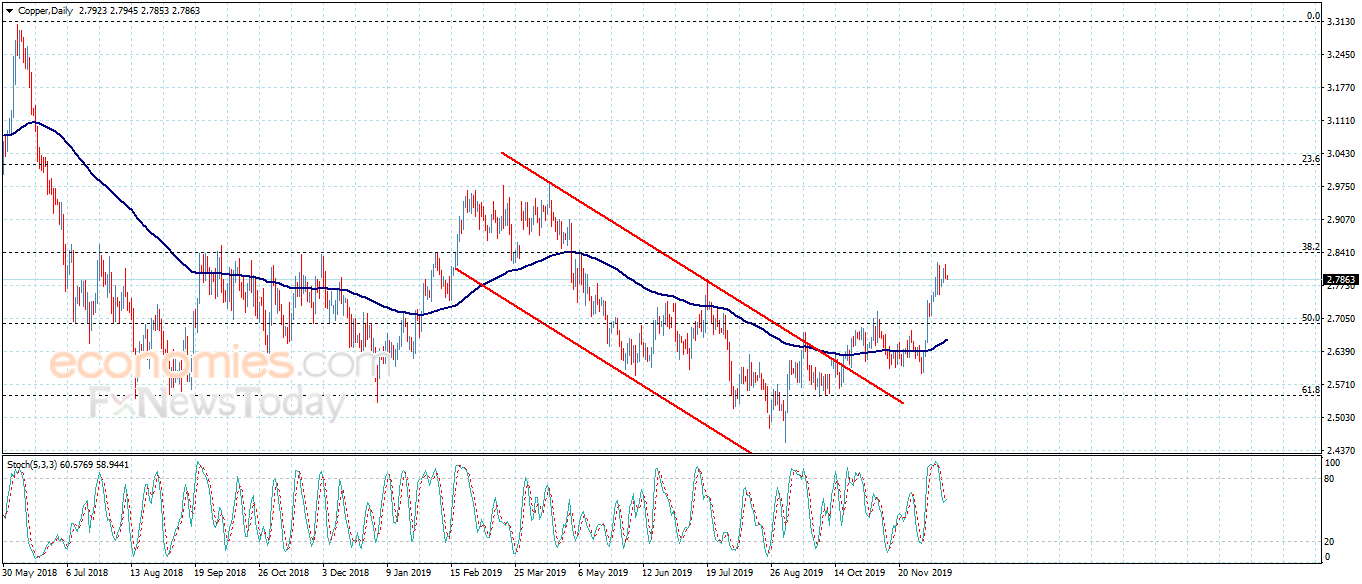1362x584 pixels.
Task: Select the 61.8 Fibonacci level label
Action: tap(1311, 388)
